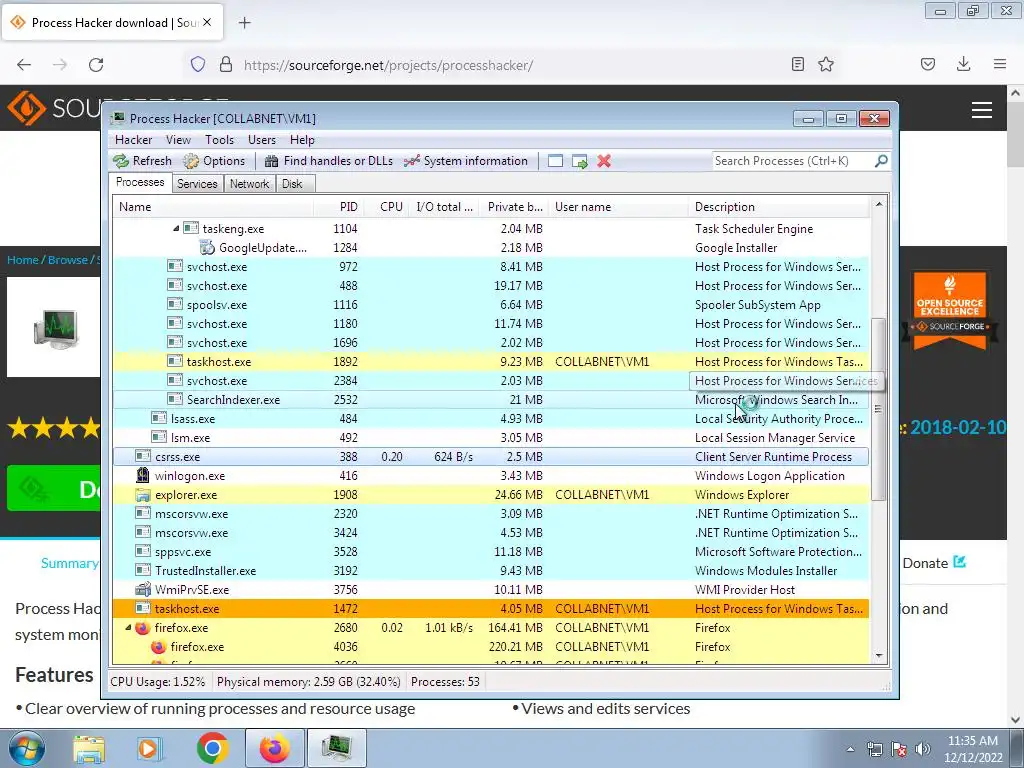Collapse the firefox.exe parent tree node

[129, 628]
